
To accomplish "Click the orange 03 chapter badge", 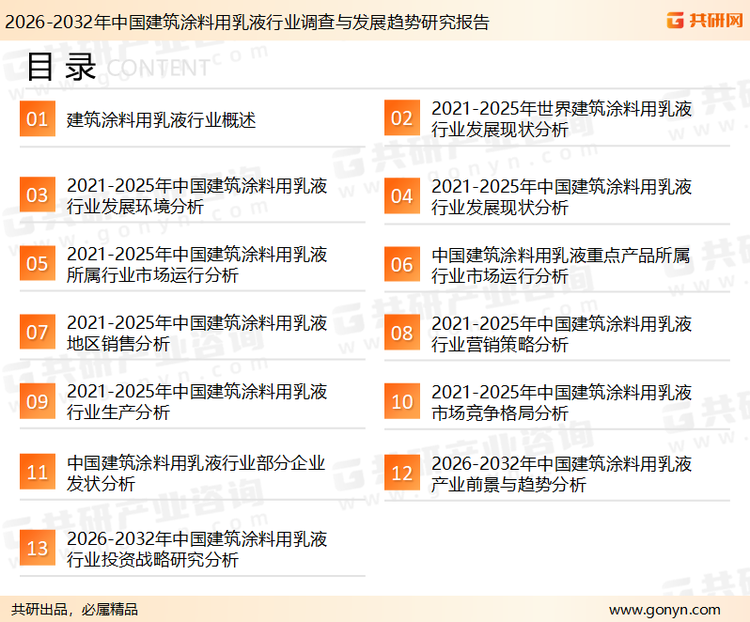I will click(x=37, y=195).
